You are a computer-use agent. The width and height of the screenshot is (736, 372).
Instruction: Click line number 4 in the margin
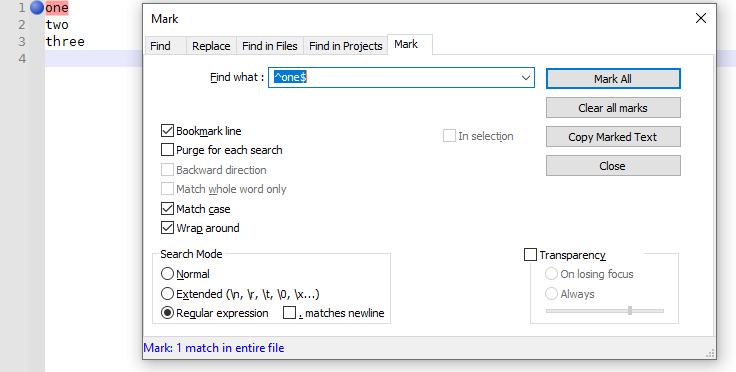click(22, 59)
